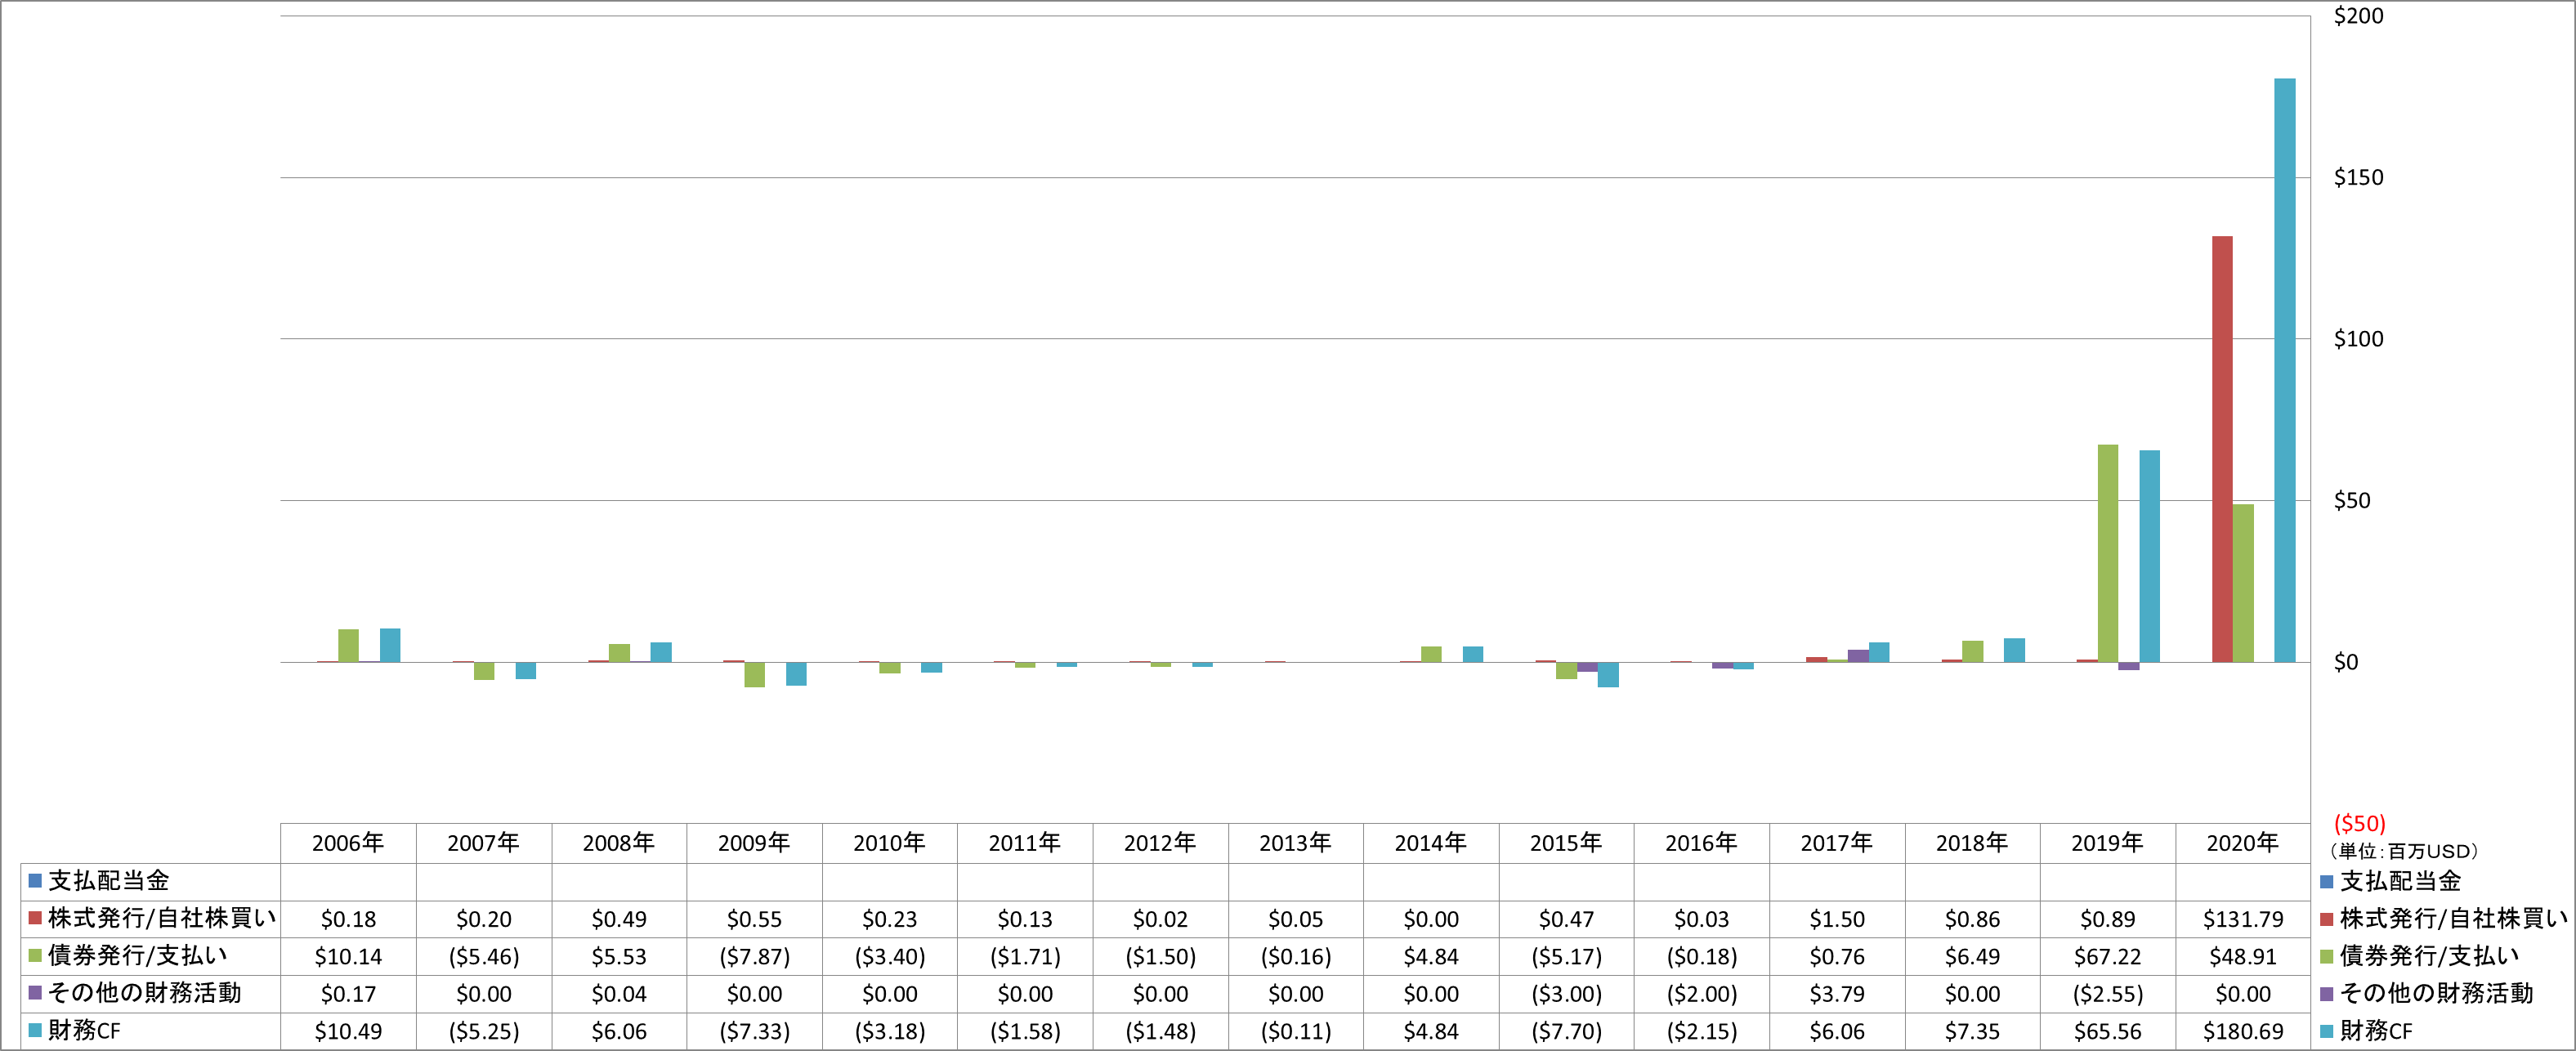Click the 2006年 column header
This screenshot has height=1051, width=2576.
(x=348, y=843)
